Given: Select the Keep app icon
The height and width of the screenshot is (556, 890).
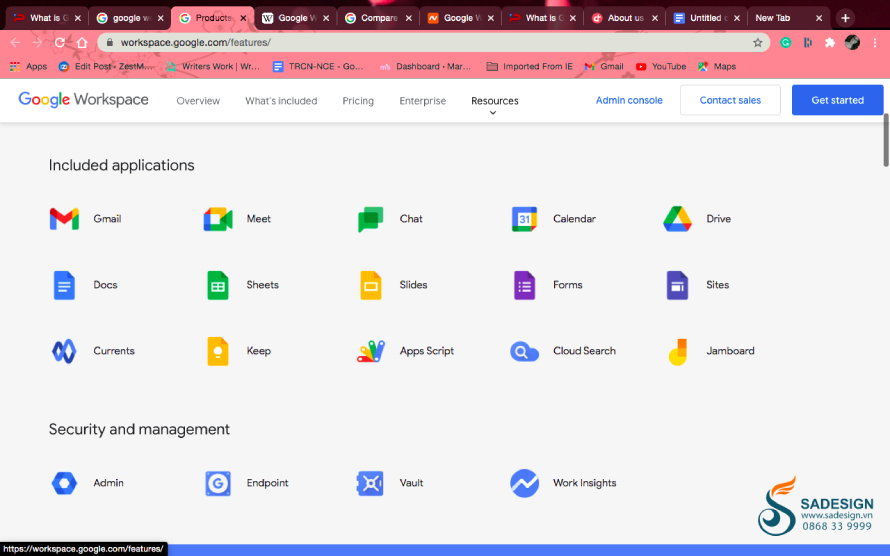Looking at the screenshot, I should tap(218, 351).
